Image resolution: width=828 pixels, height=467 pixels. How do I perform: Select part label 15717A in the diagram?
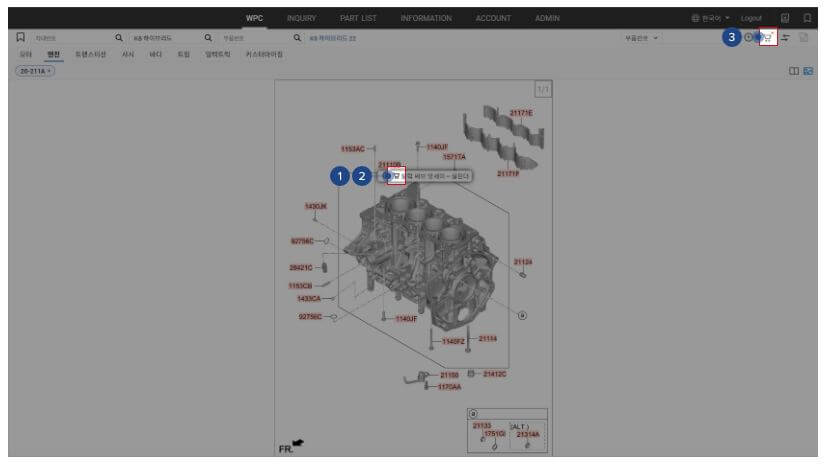(454, 157)
